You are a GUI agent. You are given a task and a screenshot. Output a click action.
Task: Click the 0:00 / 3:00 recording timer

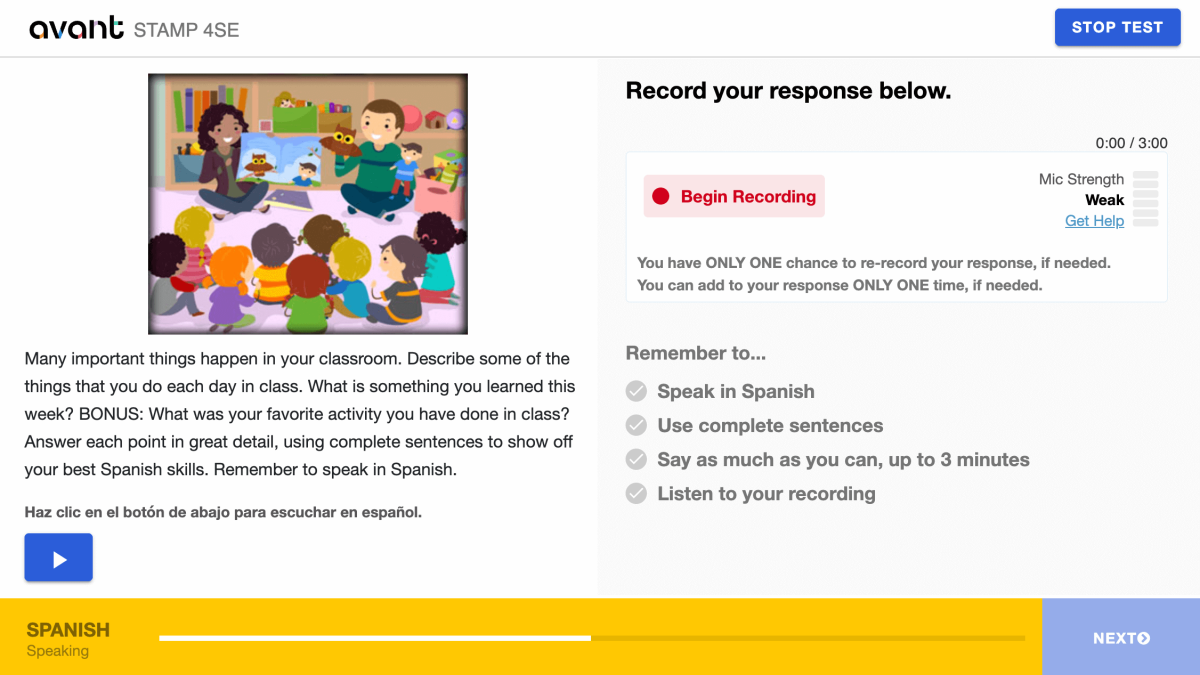[x=1131, y=143]
